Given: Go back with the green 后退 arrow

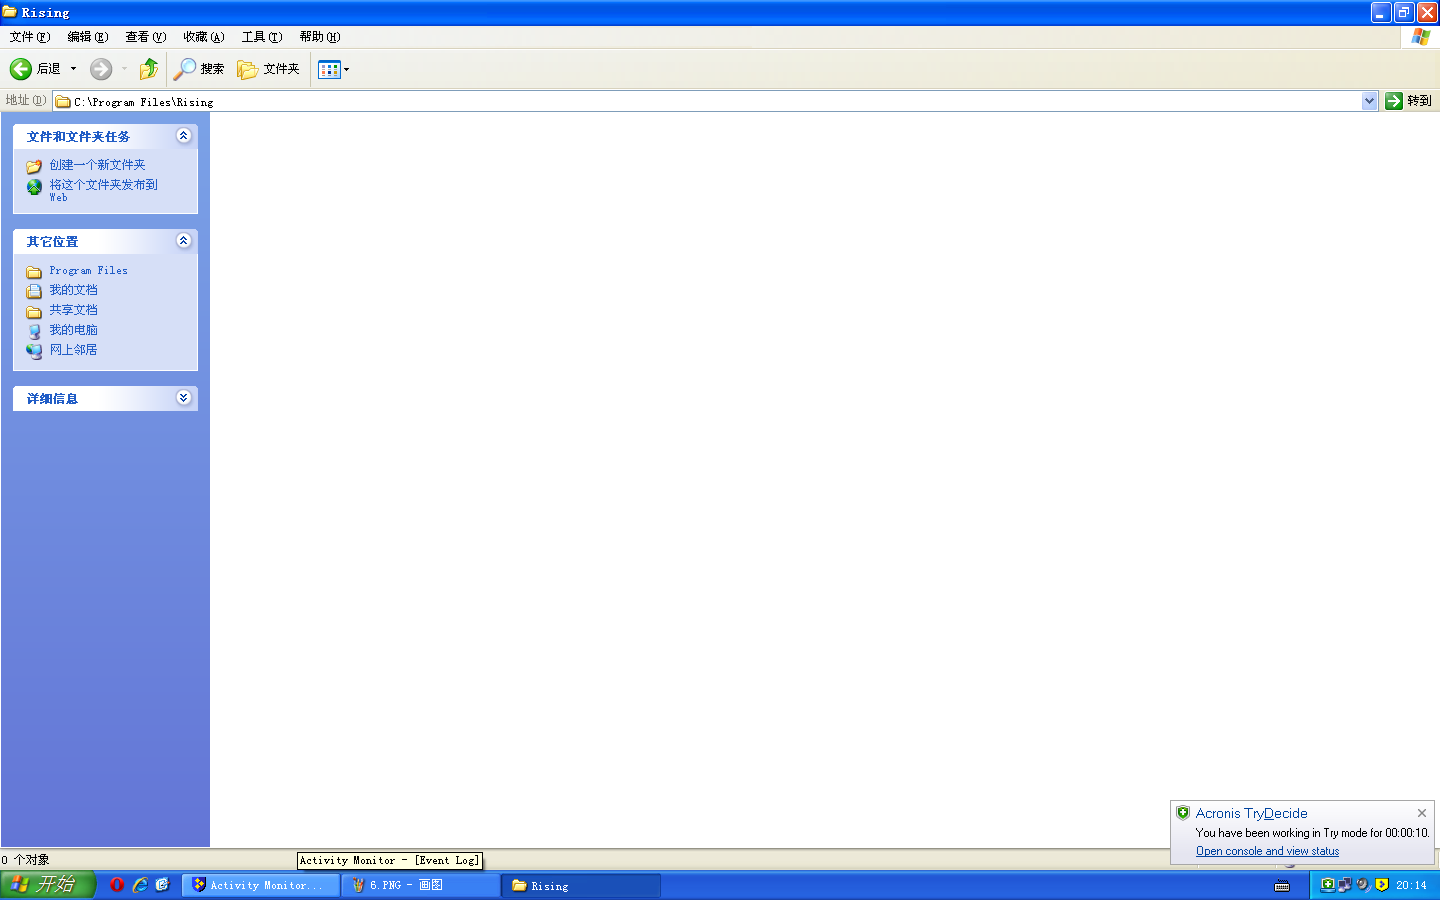Looking at the screenshot, I should pyautogui.click(x=35, y=69).
